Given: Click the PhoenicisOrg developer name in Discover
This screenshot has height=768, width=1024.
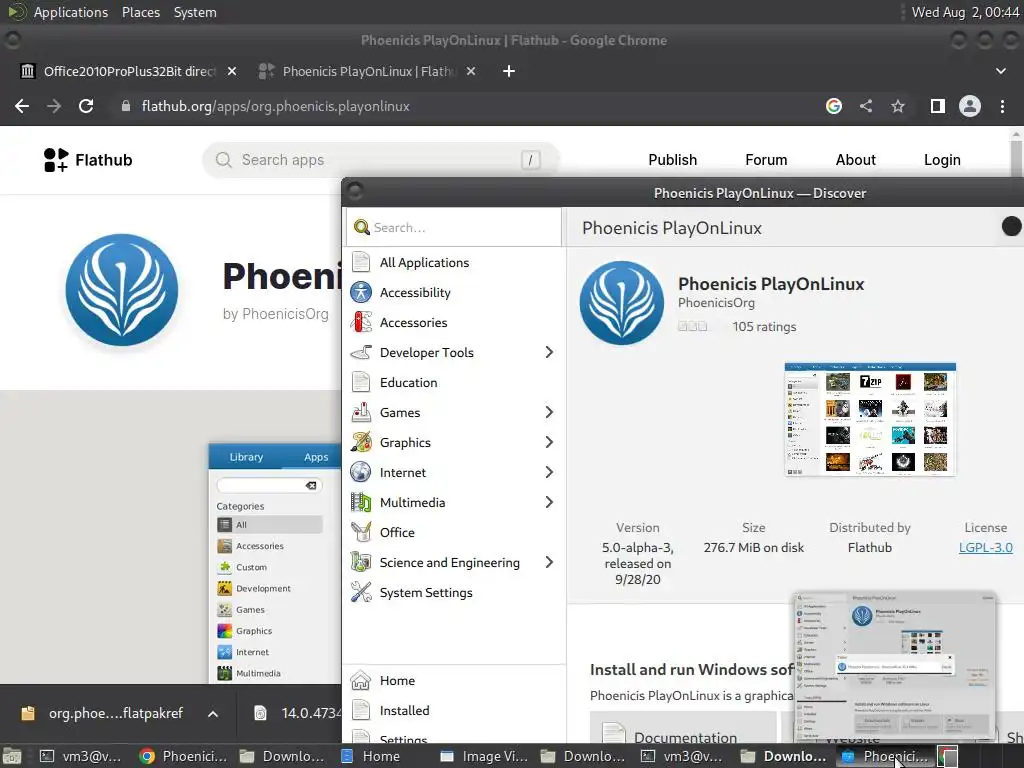Looking at the screenshot, I should point(716,303).
